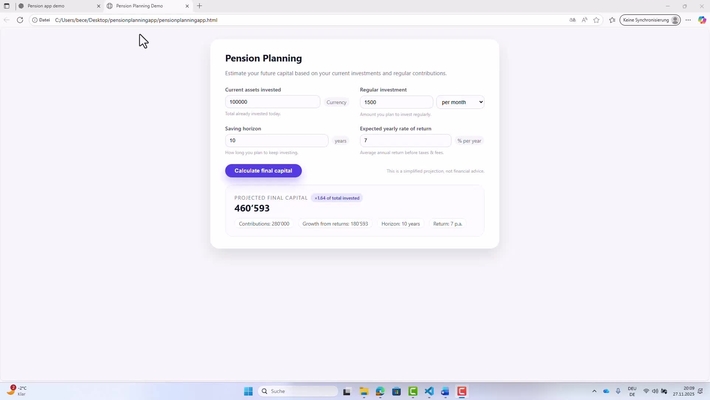This screenshot has height=400, width=710.
Task: Open the browser settings three-dots menu
Action: pos(688,20)
